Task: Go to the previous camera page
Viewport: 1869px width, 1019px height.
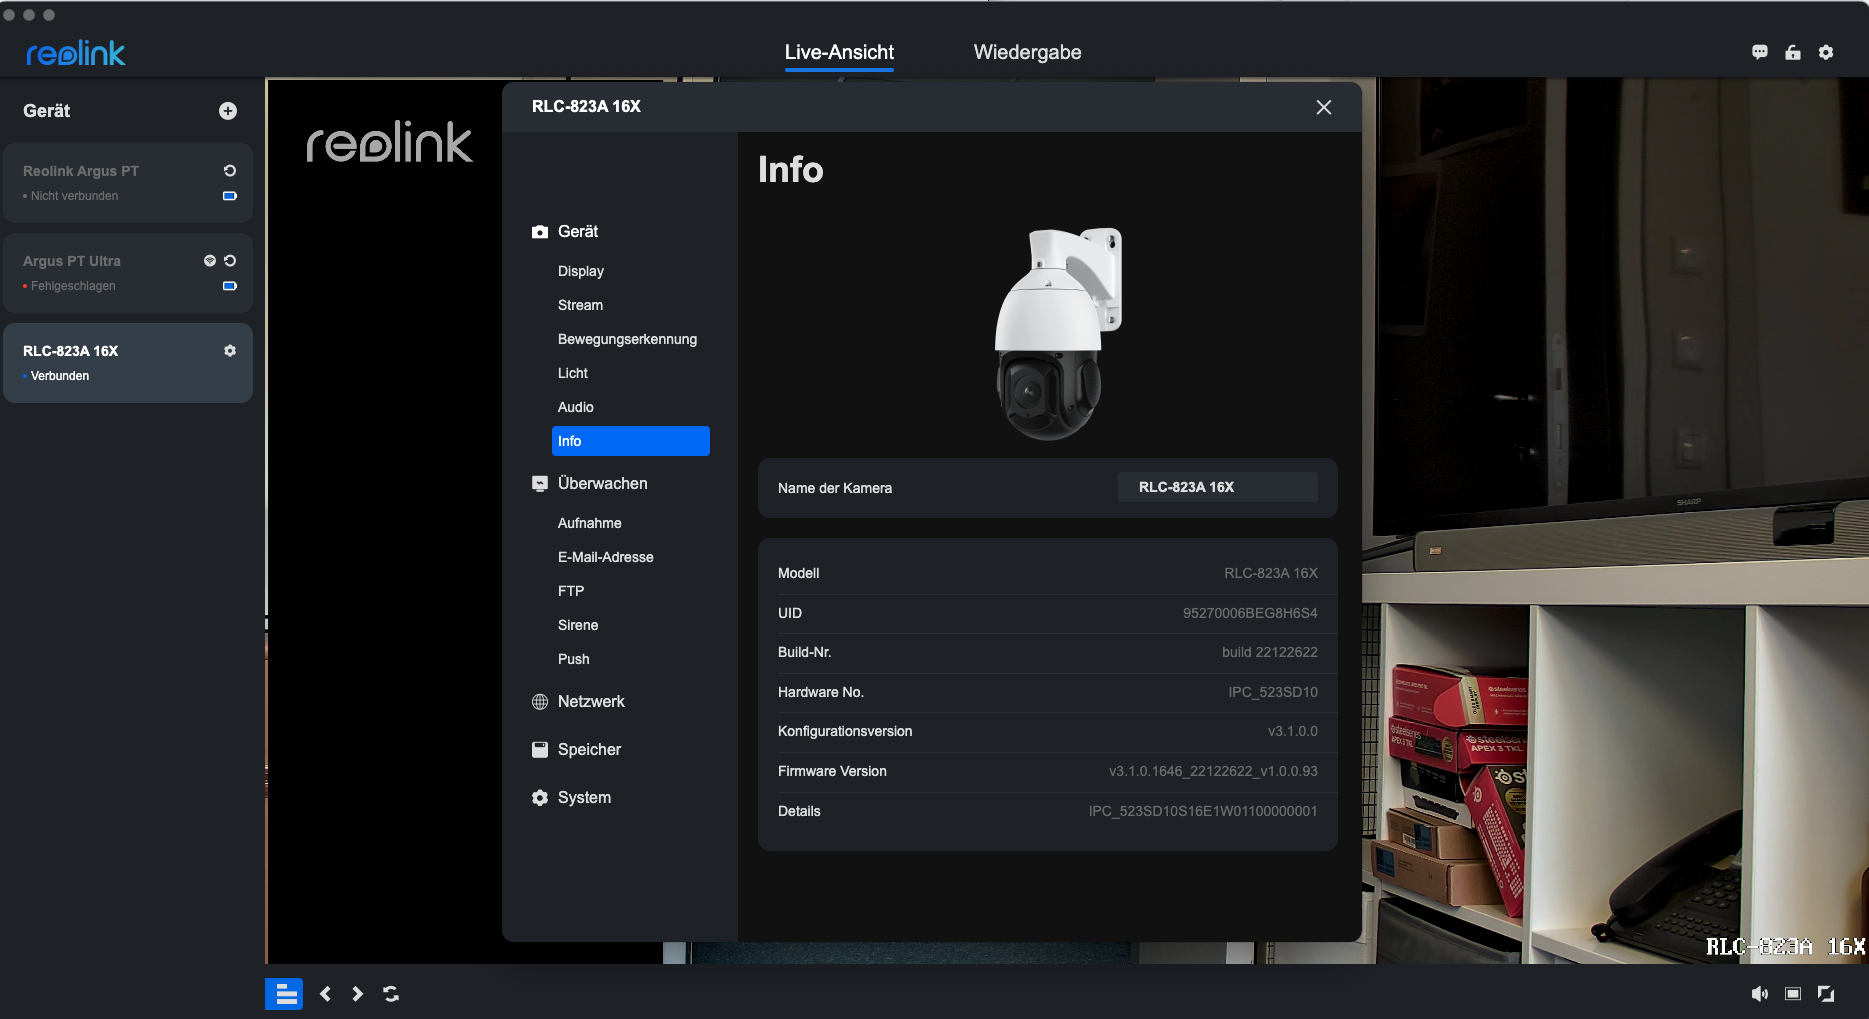Action: [x=325, y=994]
